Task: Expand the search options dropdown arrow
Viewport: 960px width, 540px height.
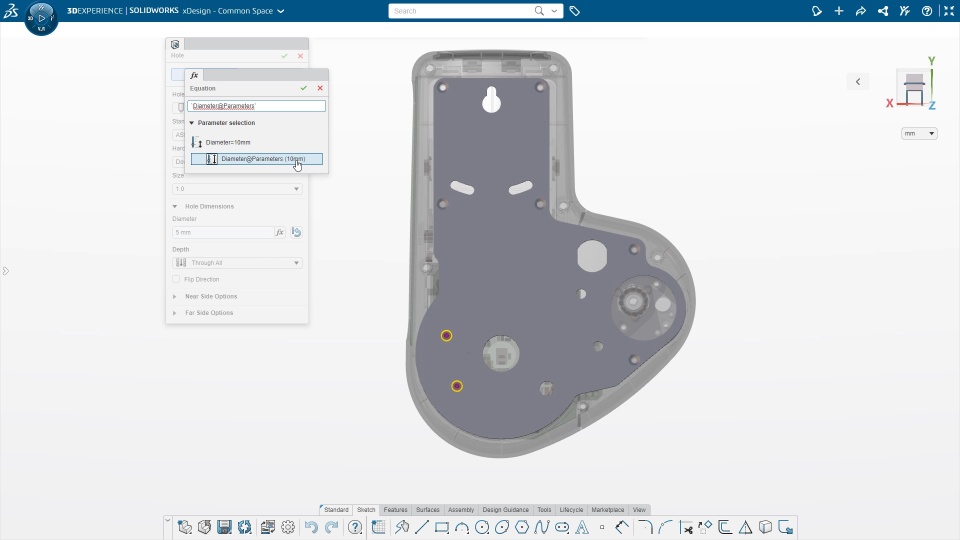Action: (554, 11)
